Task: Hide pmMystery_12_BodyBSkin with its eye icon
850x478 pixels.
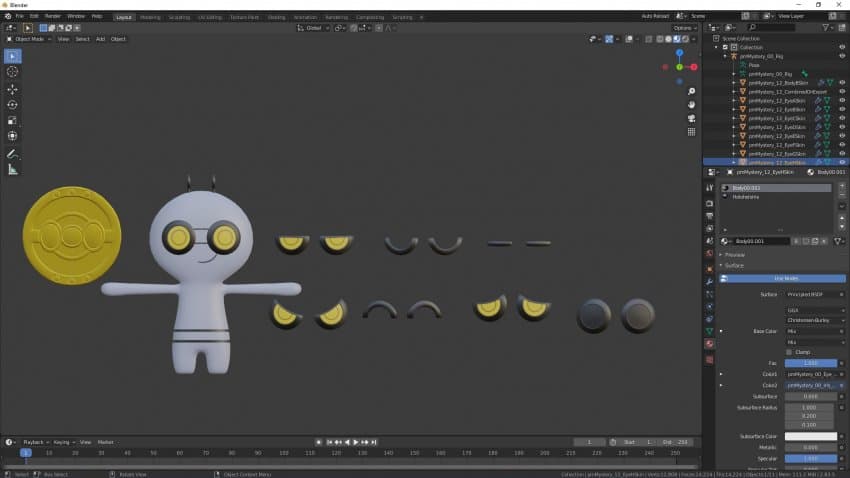Action: [x=842, y=82]
